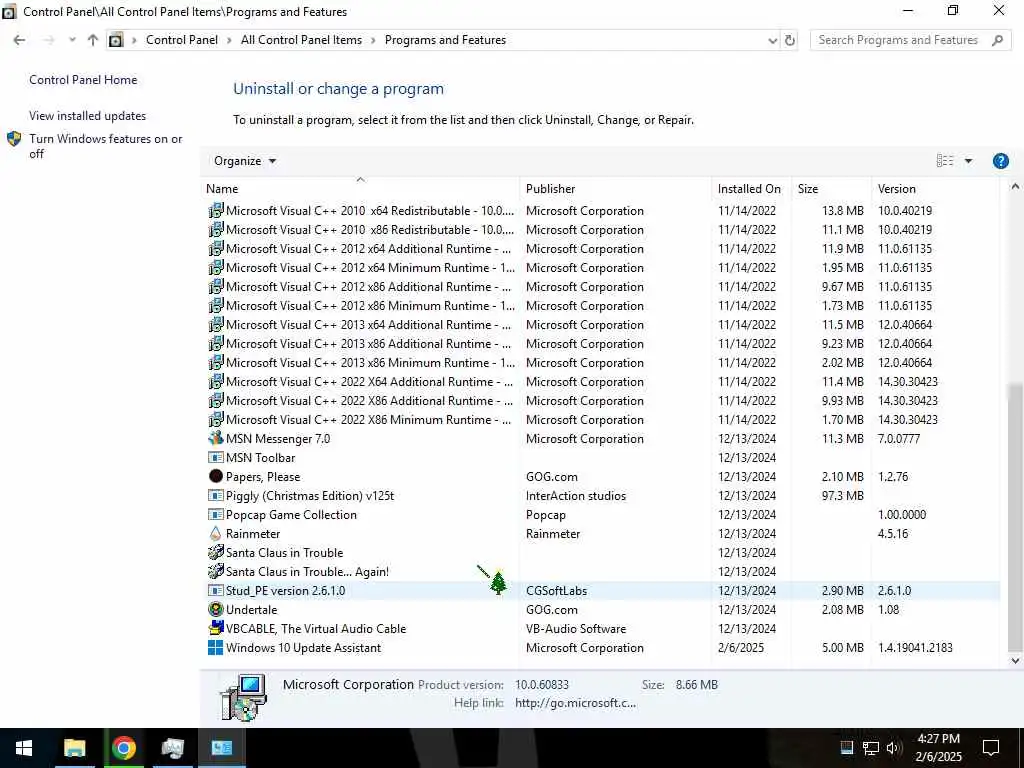This screenshot has width=1024, height=768.
Task: Click the Stud_PE version 2.6.1.0 icon
Action: [216, 590]
